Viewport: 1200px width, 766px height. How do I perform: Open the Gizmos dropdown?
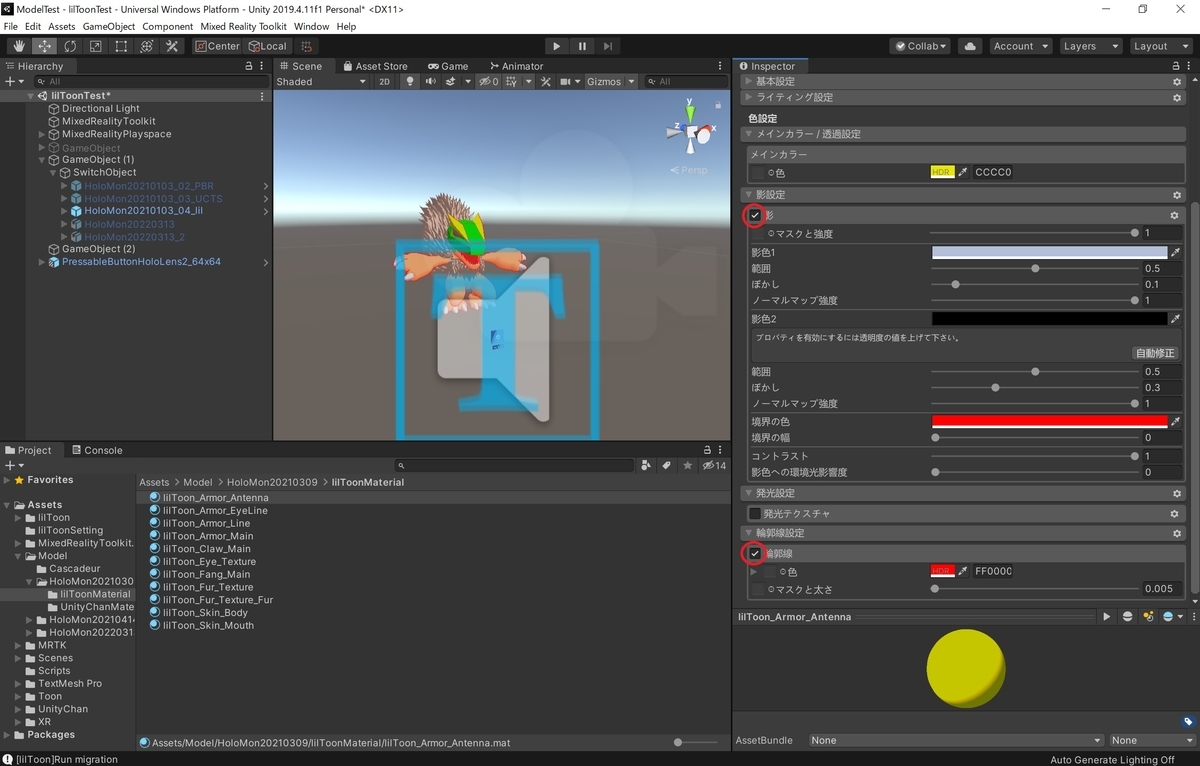[x=610, y=82]
